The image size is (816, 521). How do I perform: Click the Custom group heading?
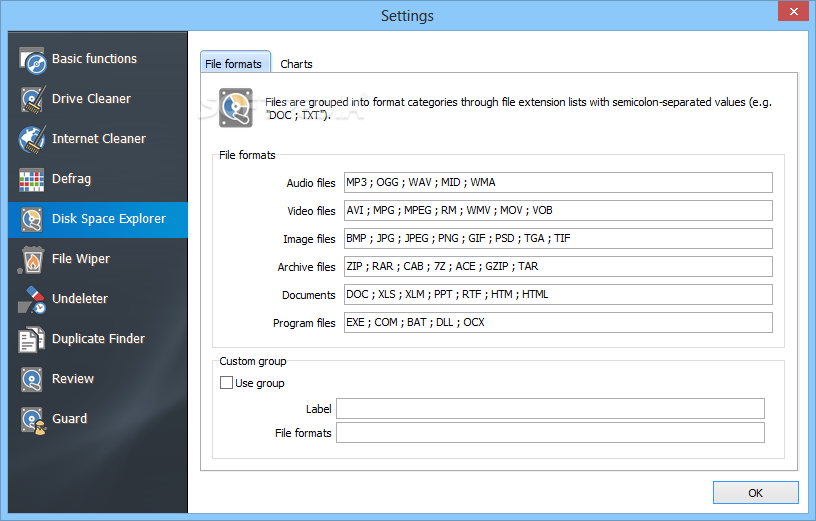click(x=253, y=361)
